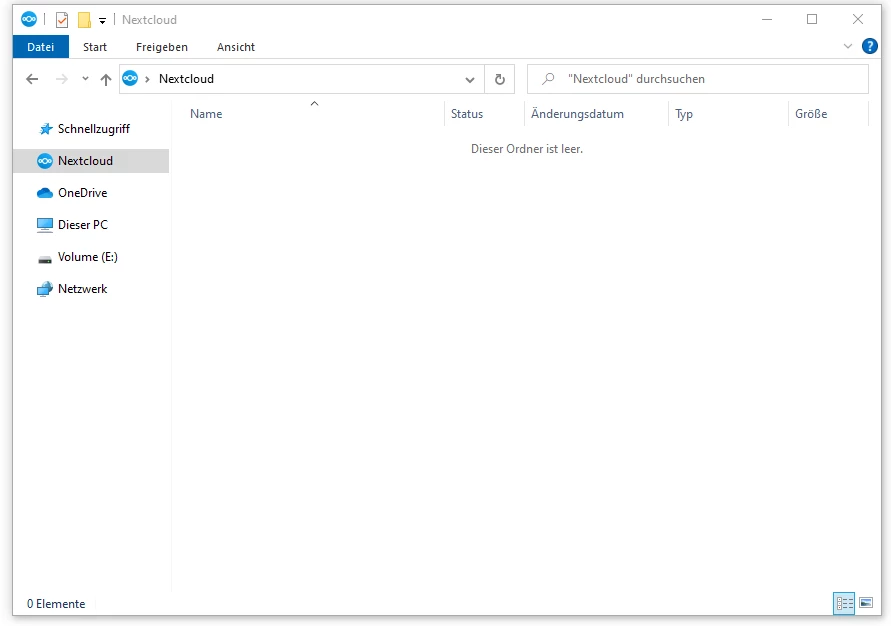This screenshot has width=891, height=626.
Task: Click the New folder icon in the quick access toolbar
Action: coord(84,20)
